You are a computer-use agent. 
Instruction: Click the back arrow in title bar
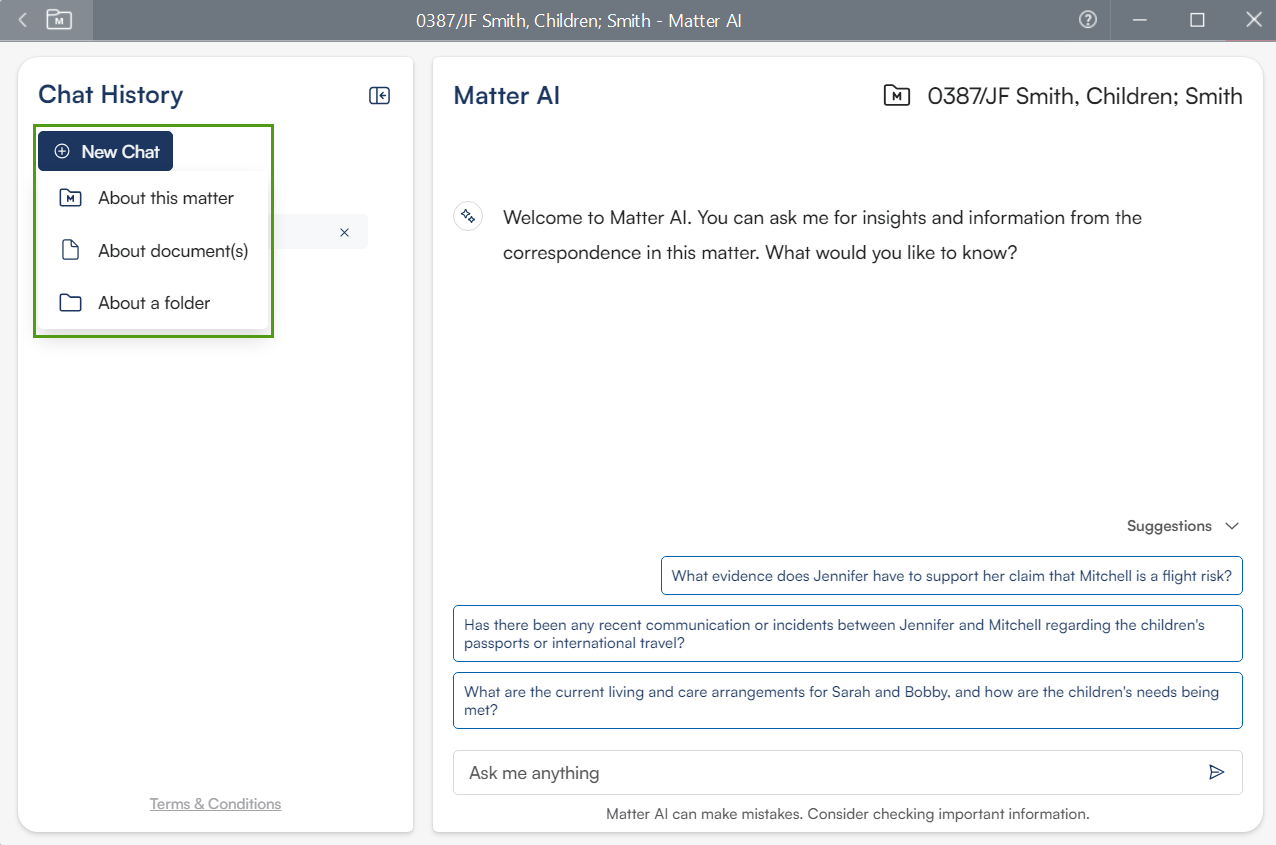point(23,20)
